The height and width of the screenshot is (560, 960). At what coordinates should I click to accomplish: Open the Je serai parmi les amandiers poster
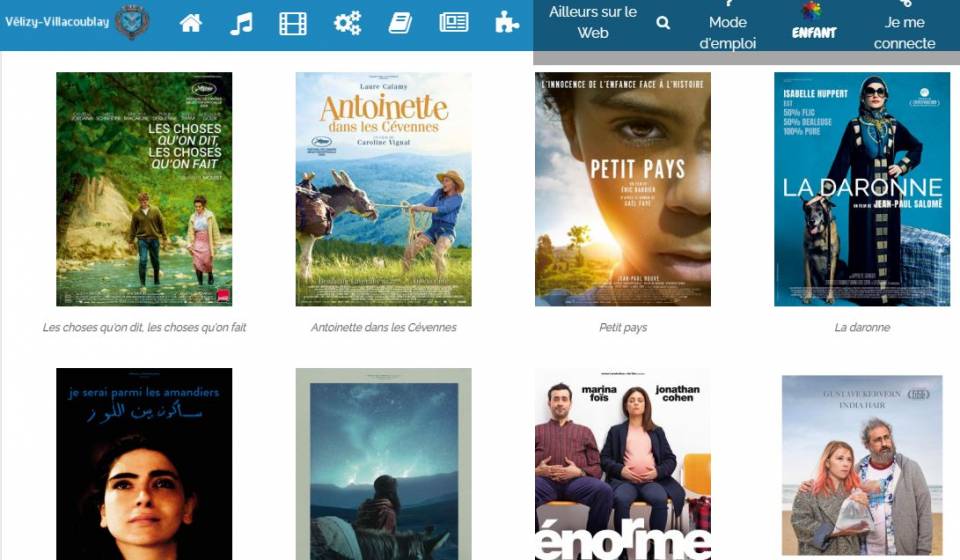tap(144, 464)
